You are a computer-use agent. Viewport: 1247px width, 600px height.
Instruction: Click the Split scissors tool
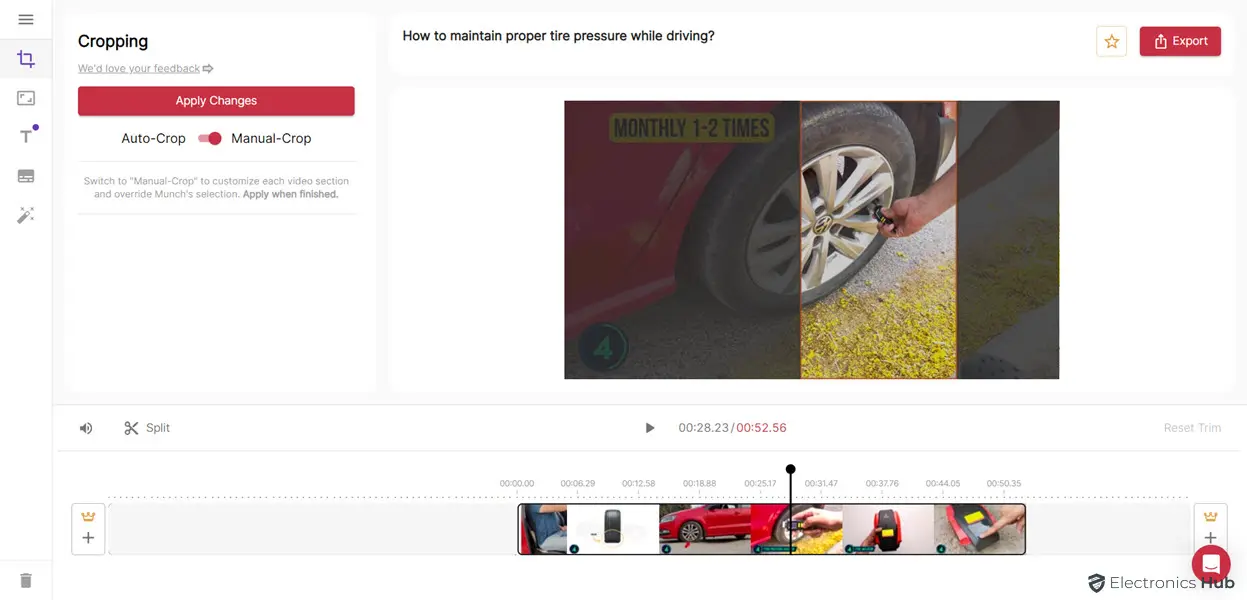tap(146, 428)
